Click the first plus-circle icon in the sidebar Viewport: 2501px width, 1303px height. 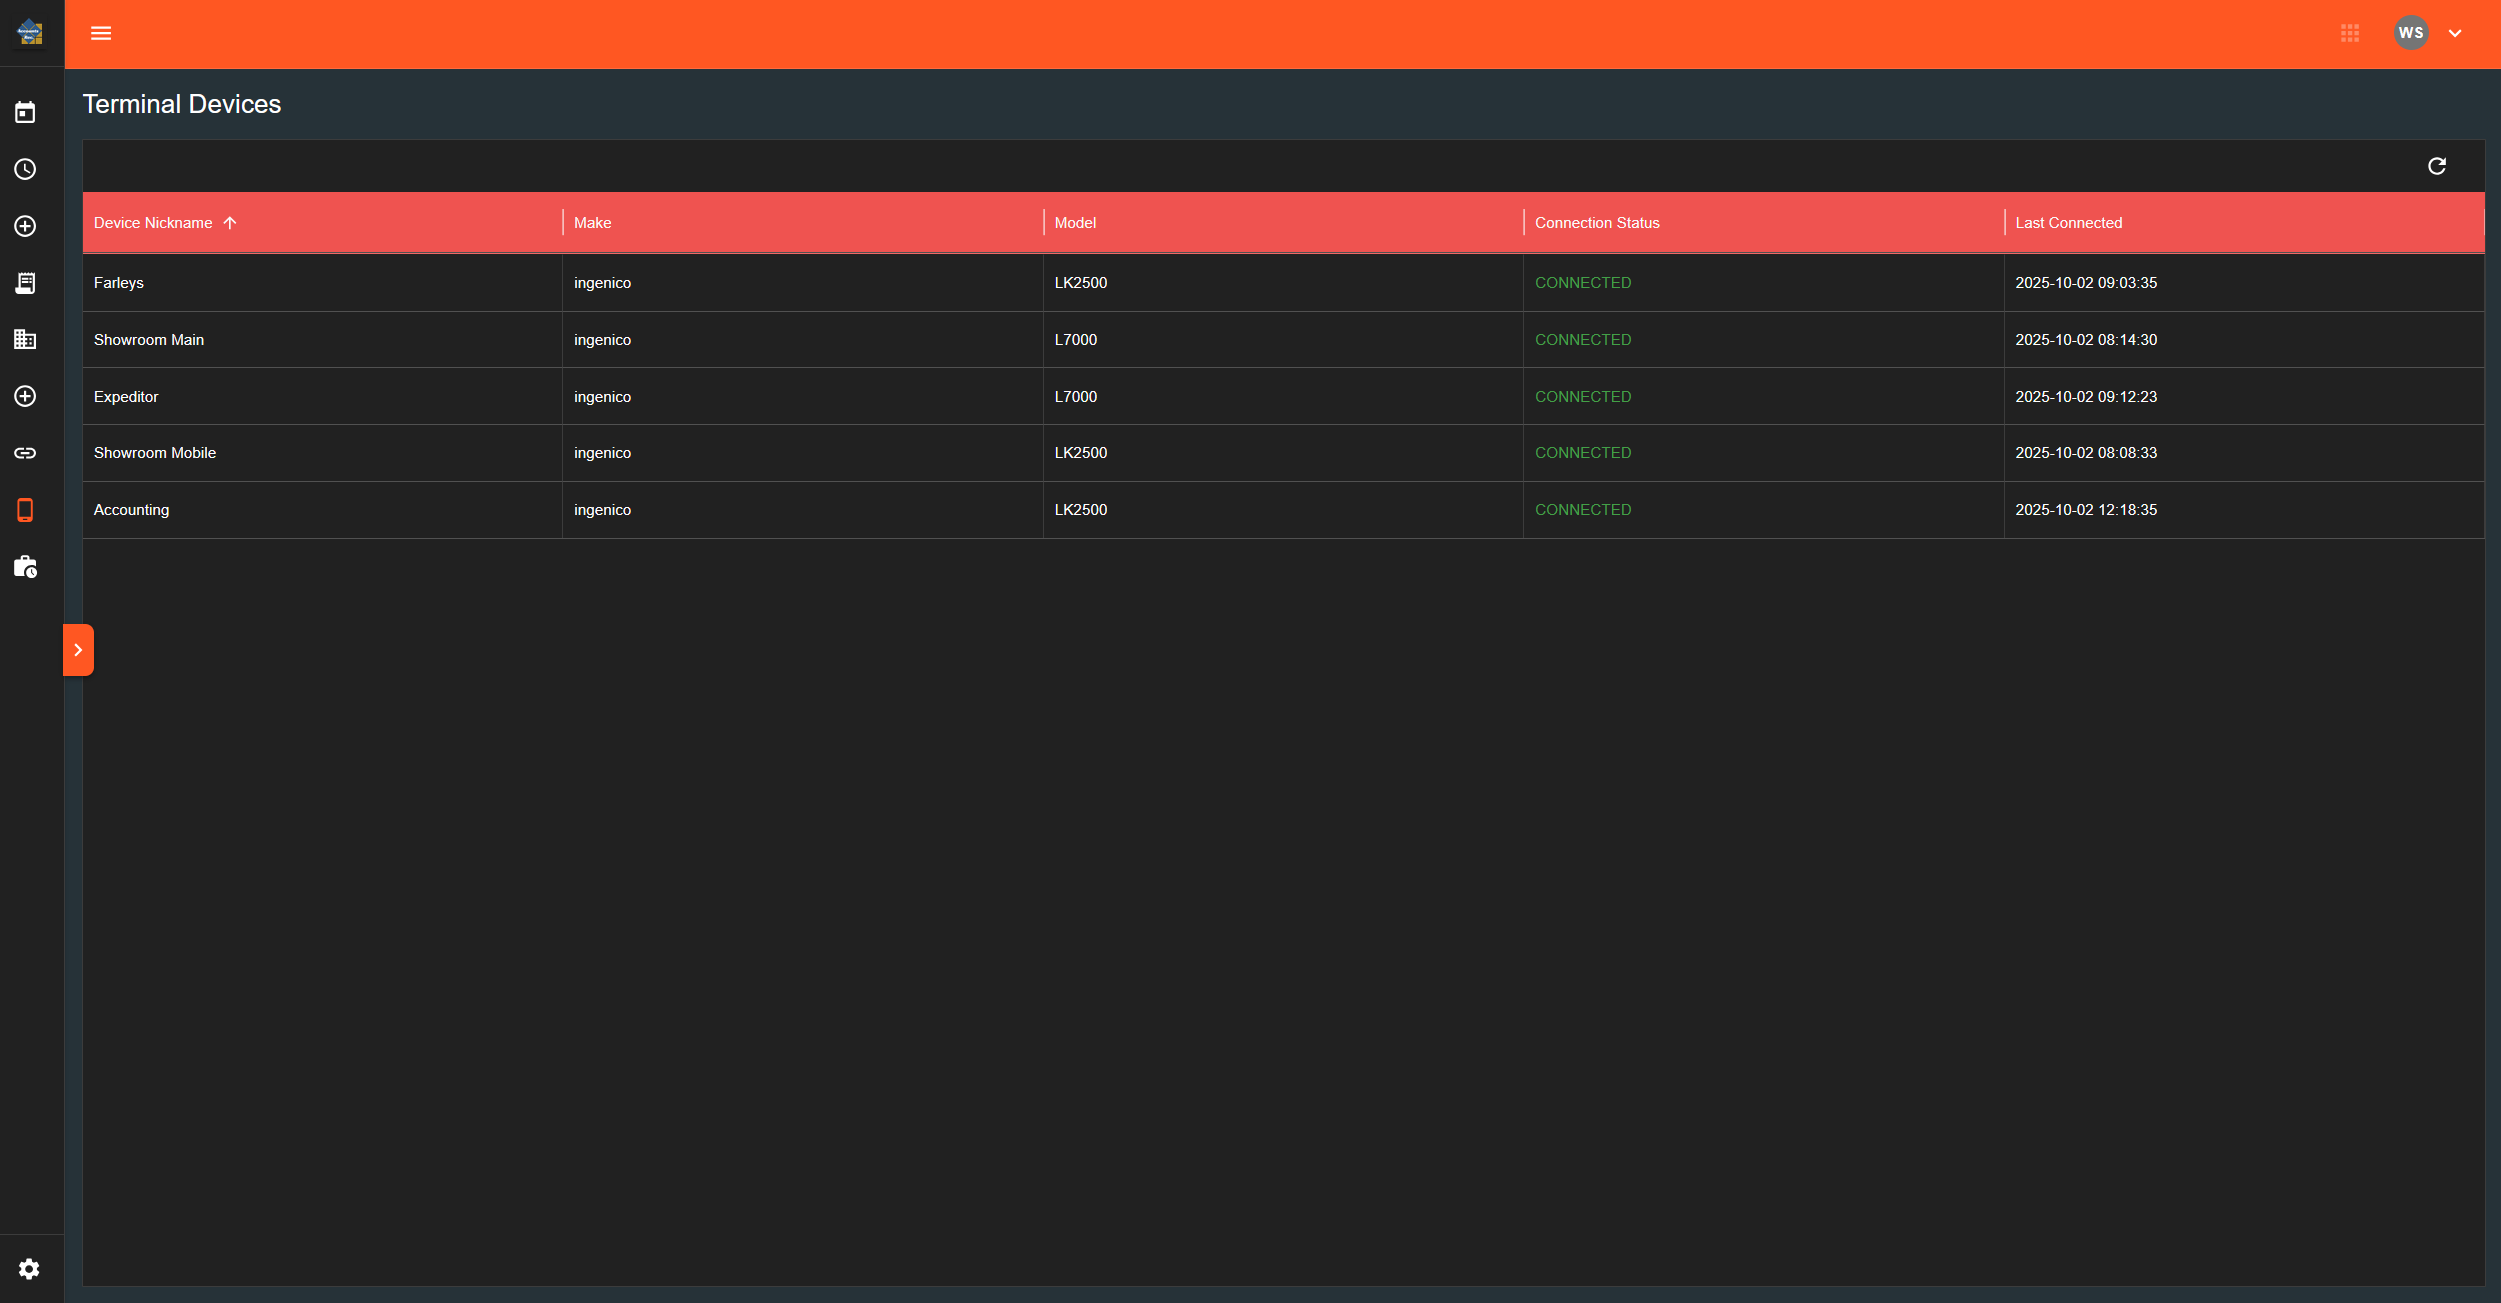tap(25, 226)
